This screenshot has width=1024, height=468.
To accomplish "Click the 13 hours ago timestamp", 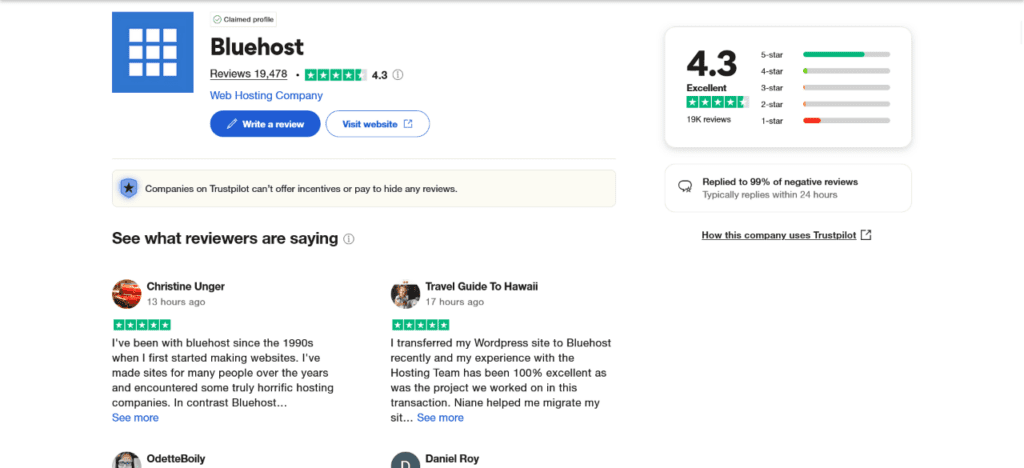I will click(176, 302).
